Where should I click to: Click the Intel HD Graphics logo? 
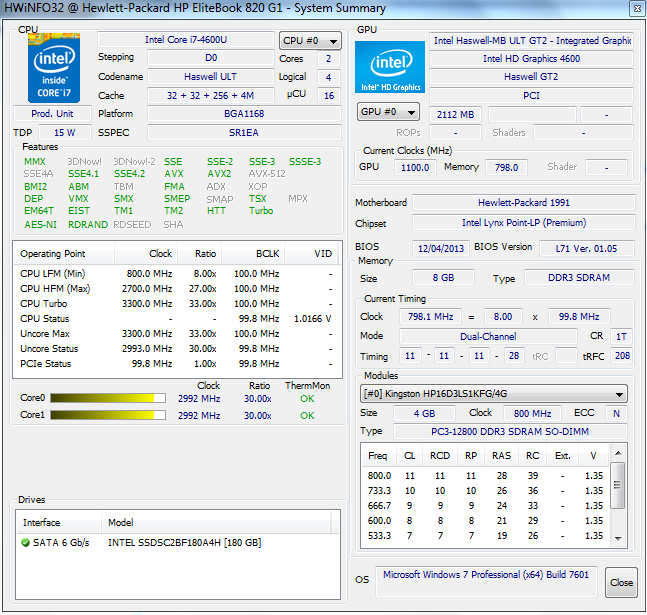(x=390, y=67)
